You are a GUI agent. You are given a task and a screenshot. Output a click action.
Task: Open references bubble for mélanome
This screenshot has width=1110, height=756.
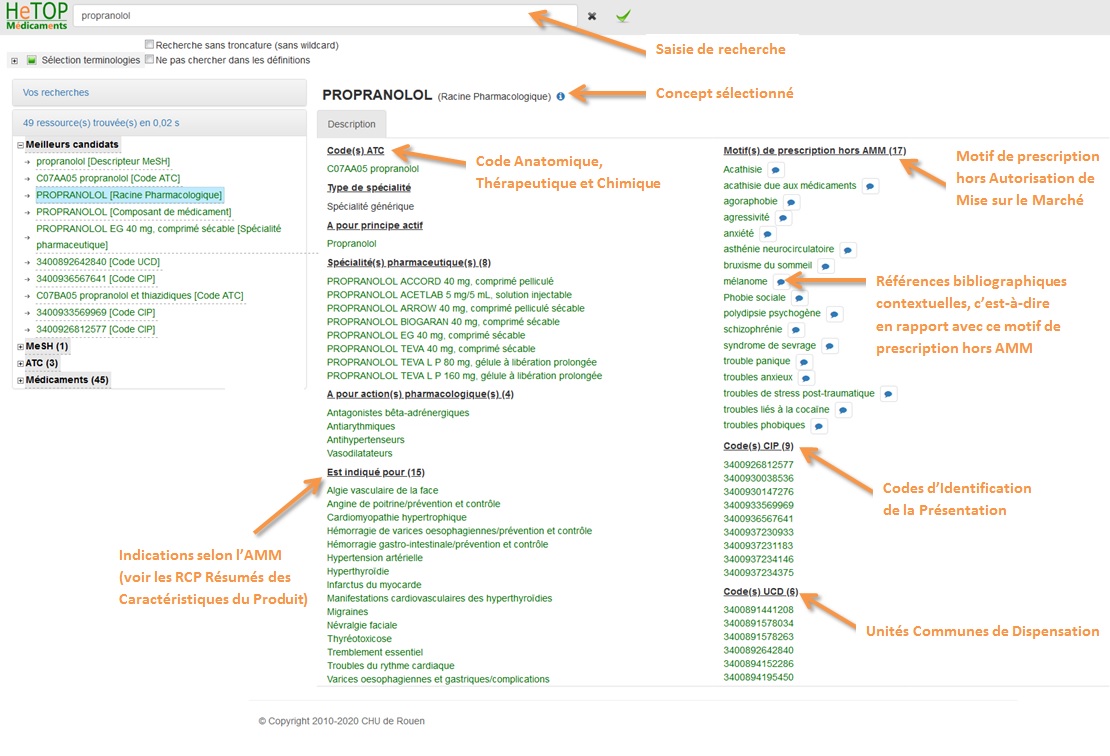[x=781, y=282]
